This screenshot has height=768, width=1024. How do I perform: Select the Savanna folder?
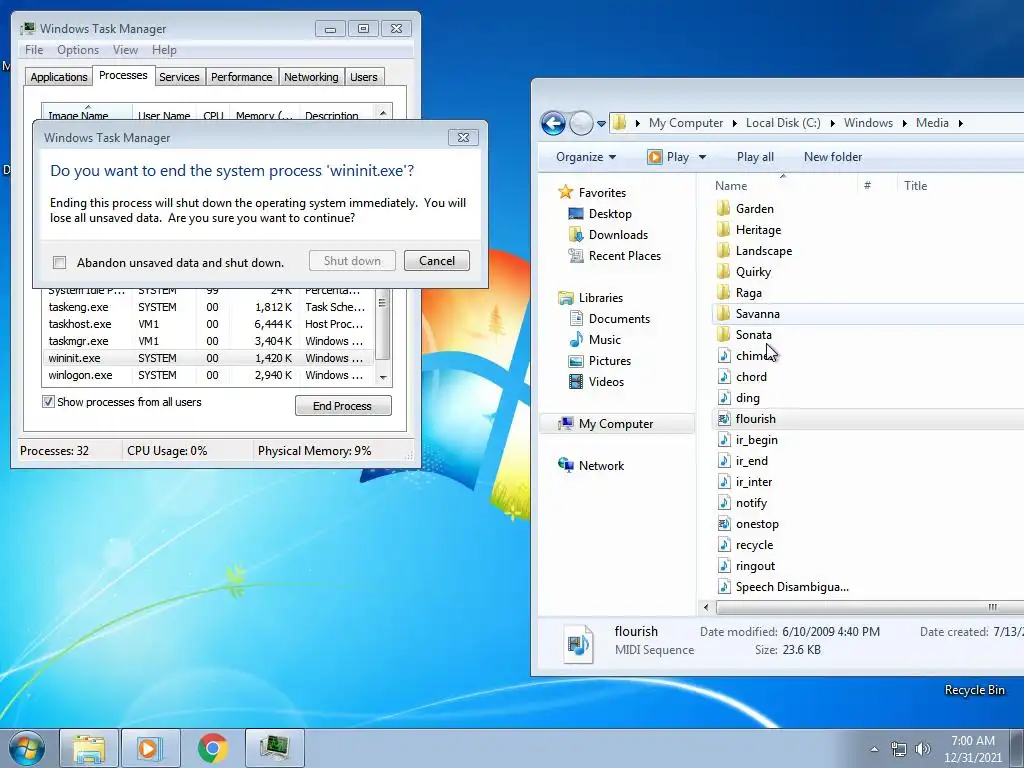[x=758, y=313]
